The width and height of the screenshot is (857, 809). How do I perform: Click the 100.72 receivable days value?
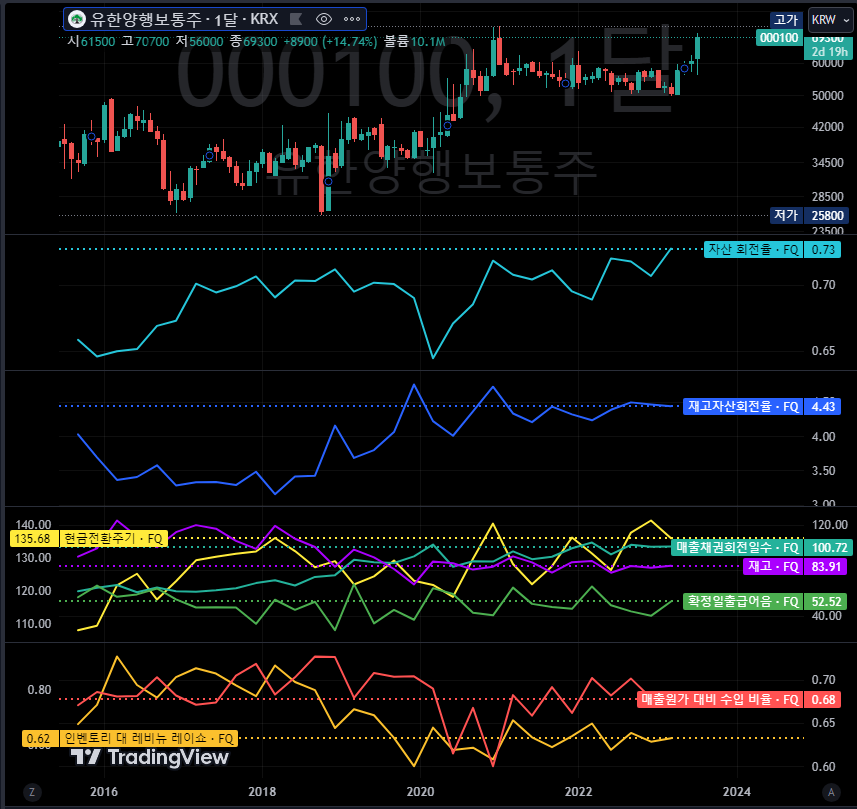point(829,547)
